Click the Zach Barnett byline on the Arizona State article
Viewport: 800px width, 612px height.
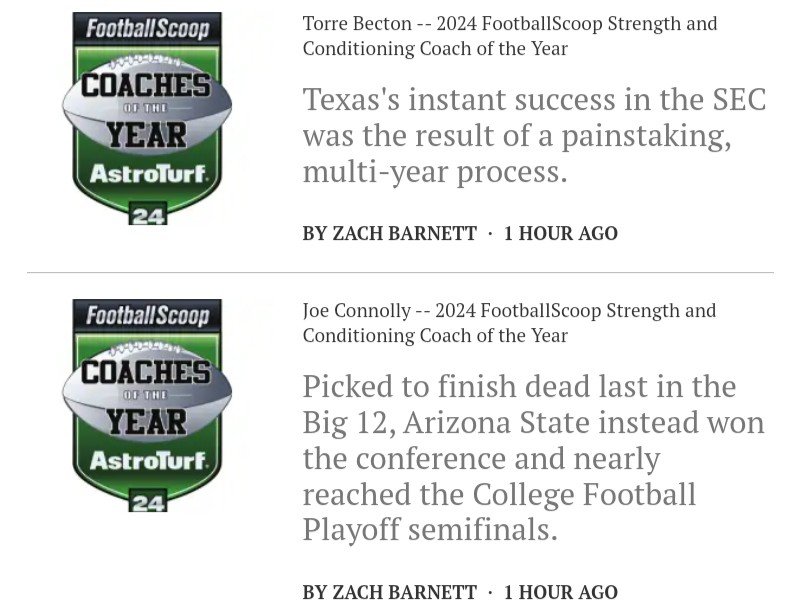389,592
